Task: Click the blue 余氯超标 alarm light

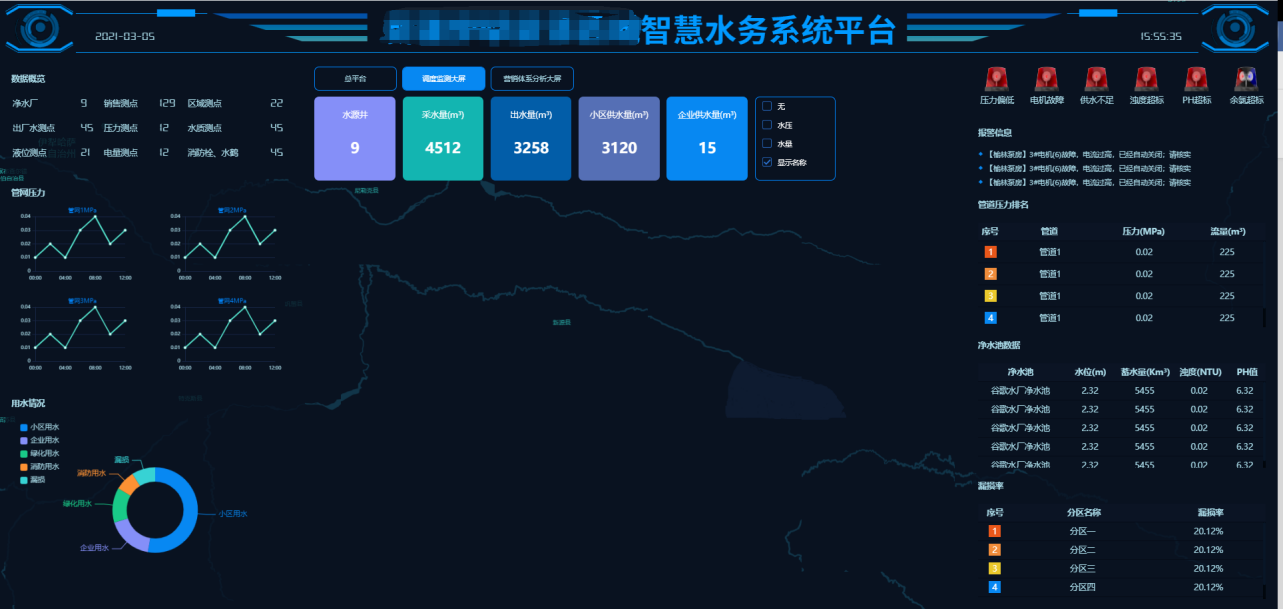Action: pyautogui.click(x=1246, y=80)
